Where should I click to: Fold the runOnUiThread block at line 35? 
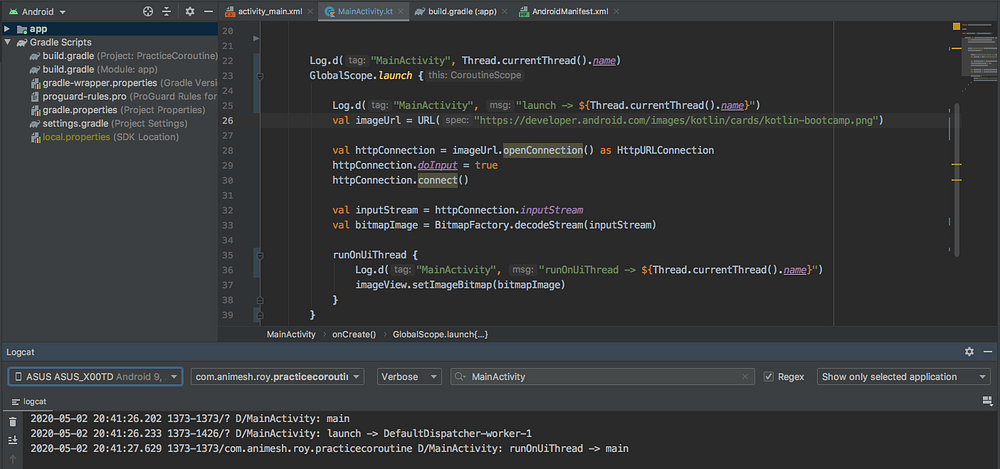click(x=260, y=255)
